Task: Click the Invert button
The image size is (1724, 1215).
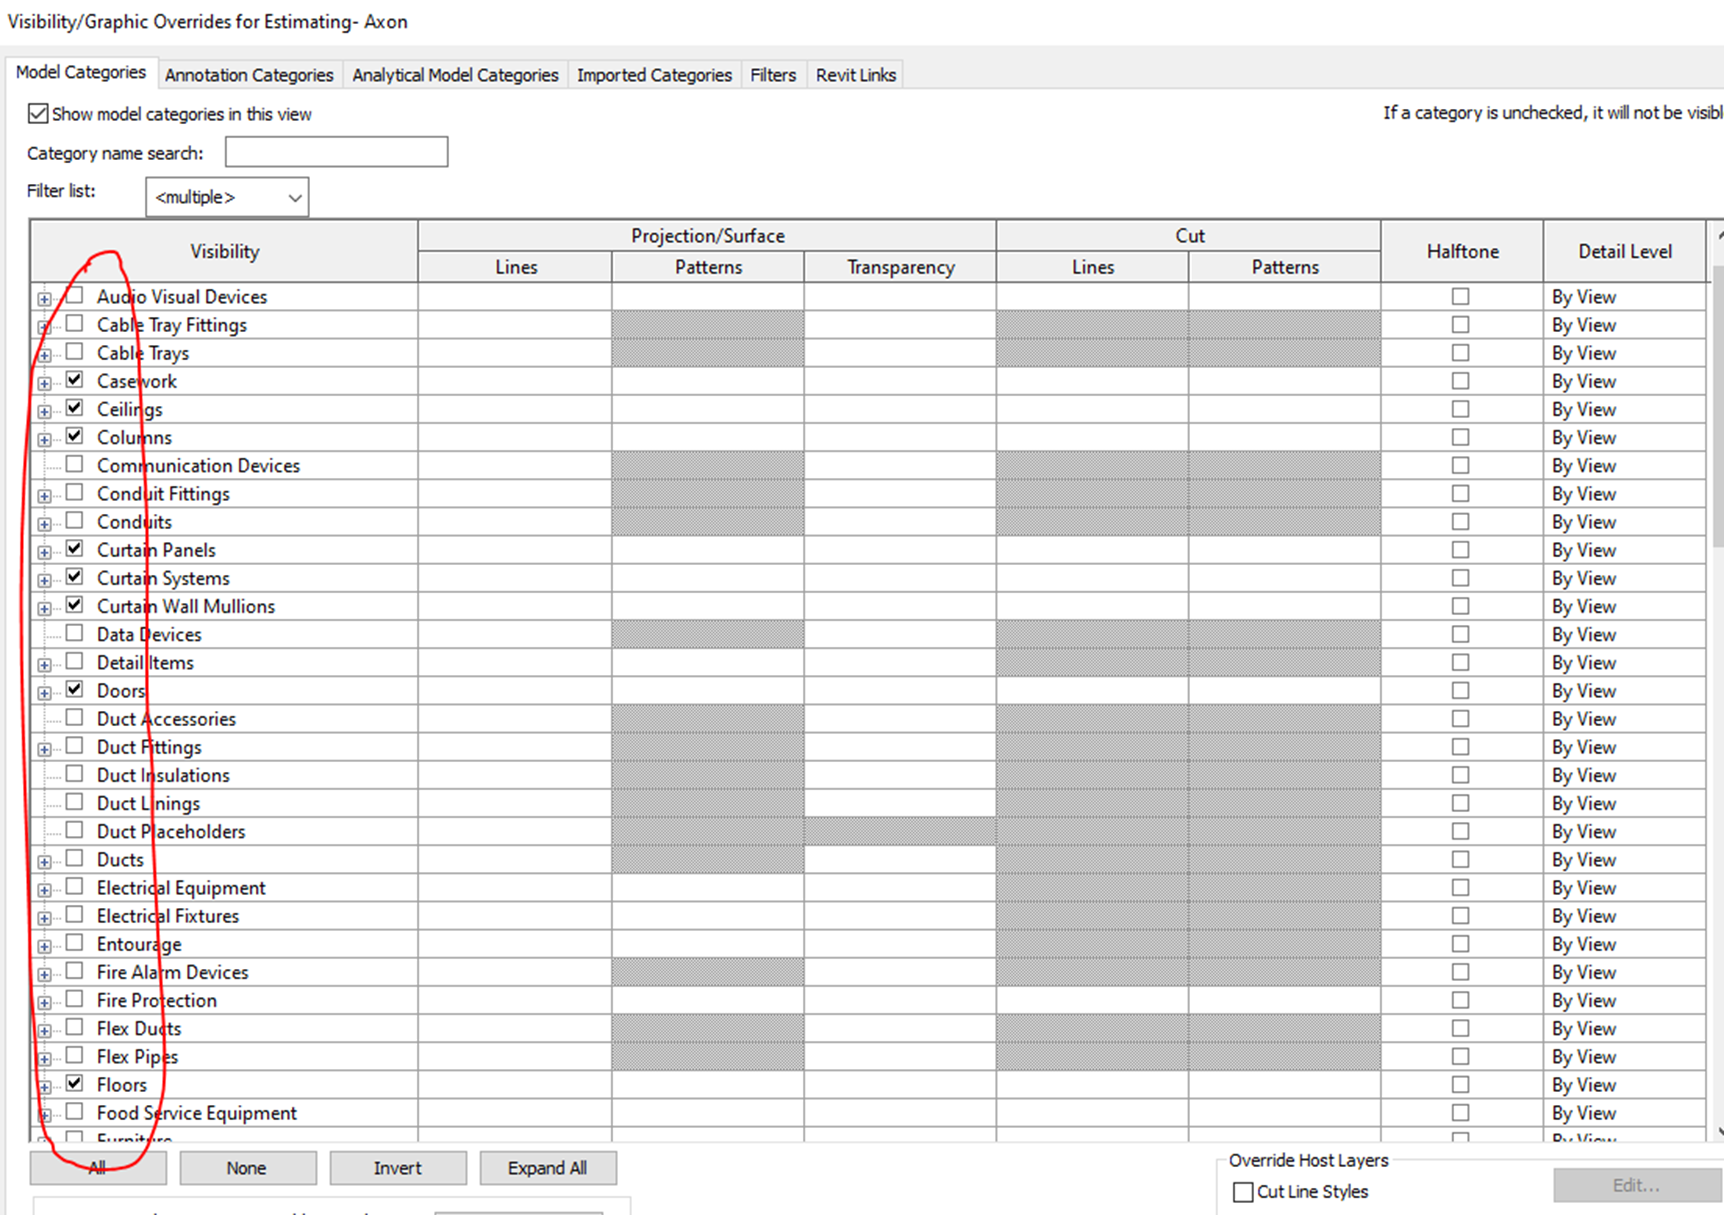Action: coord(398,1168)
